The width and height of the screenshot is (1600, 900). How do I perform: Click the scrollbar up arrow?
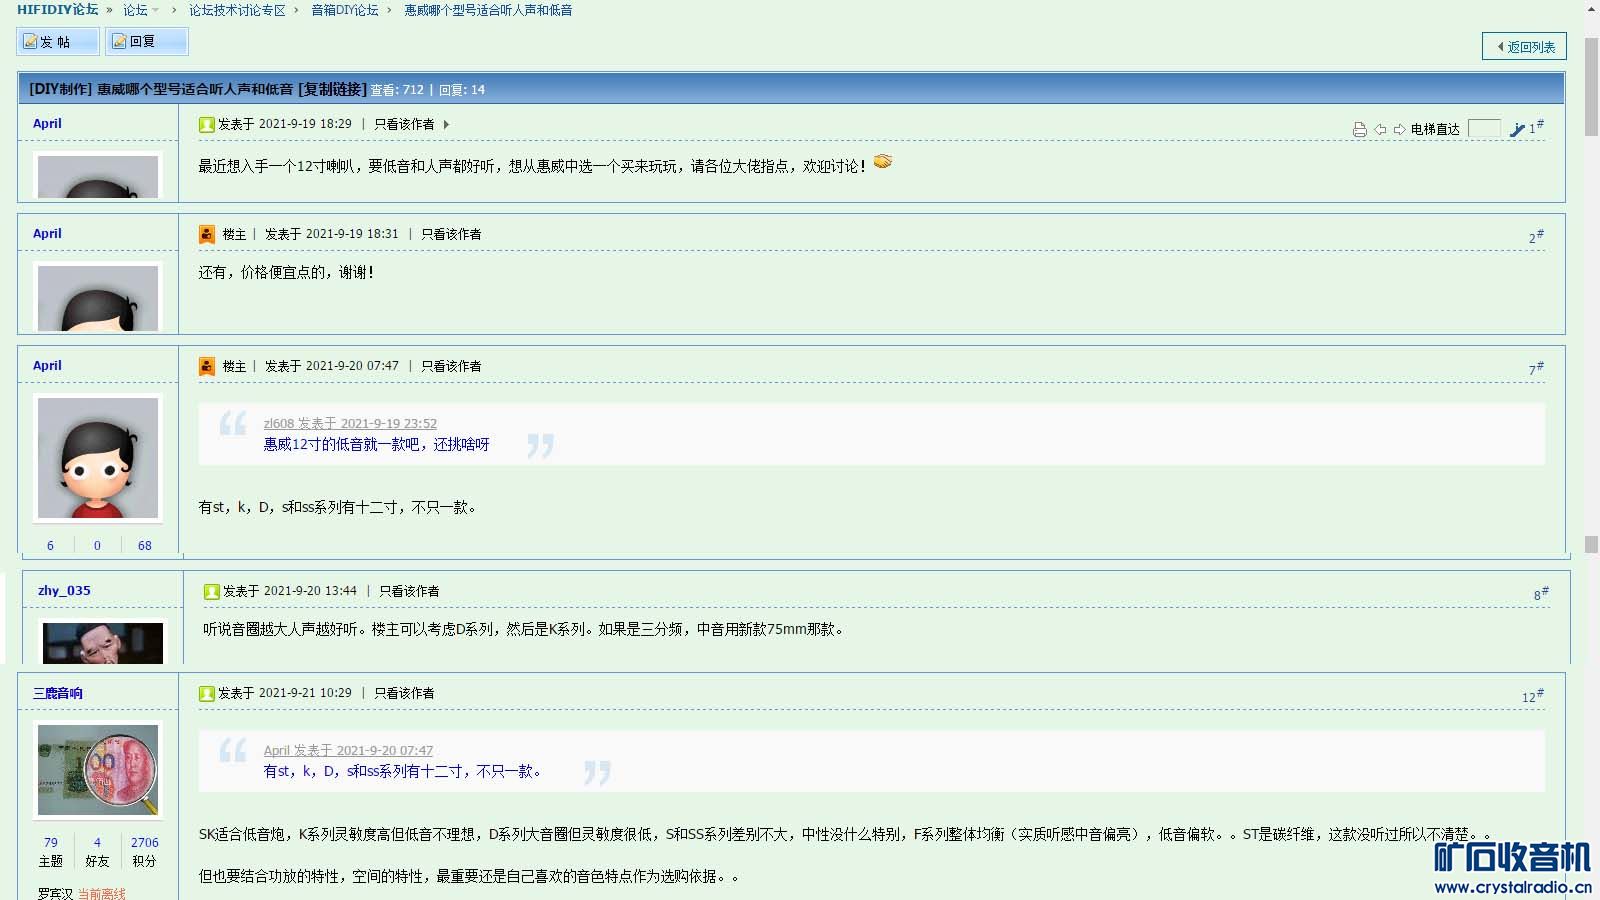click(x=1591, y=9)
